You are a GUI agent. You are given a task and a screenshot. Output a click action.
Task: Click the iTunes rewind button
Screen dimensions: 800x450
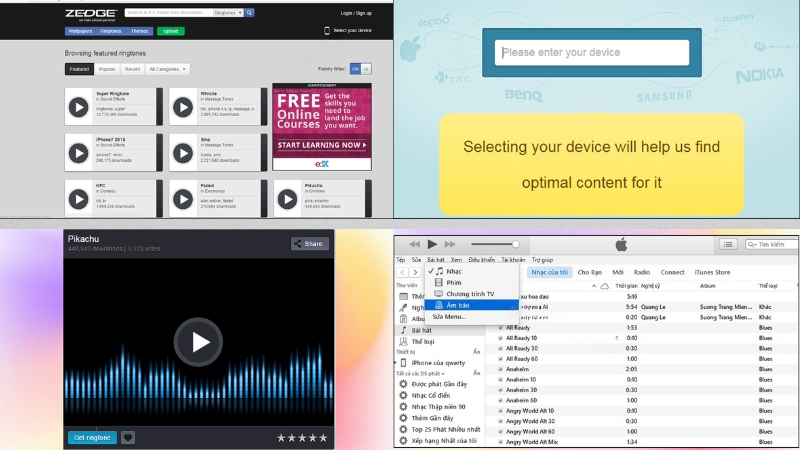tap(414, 244)
